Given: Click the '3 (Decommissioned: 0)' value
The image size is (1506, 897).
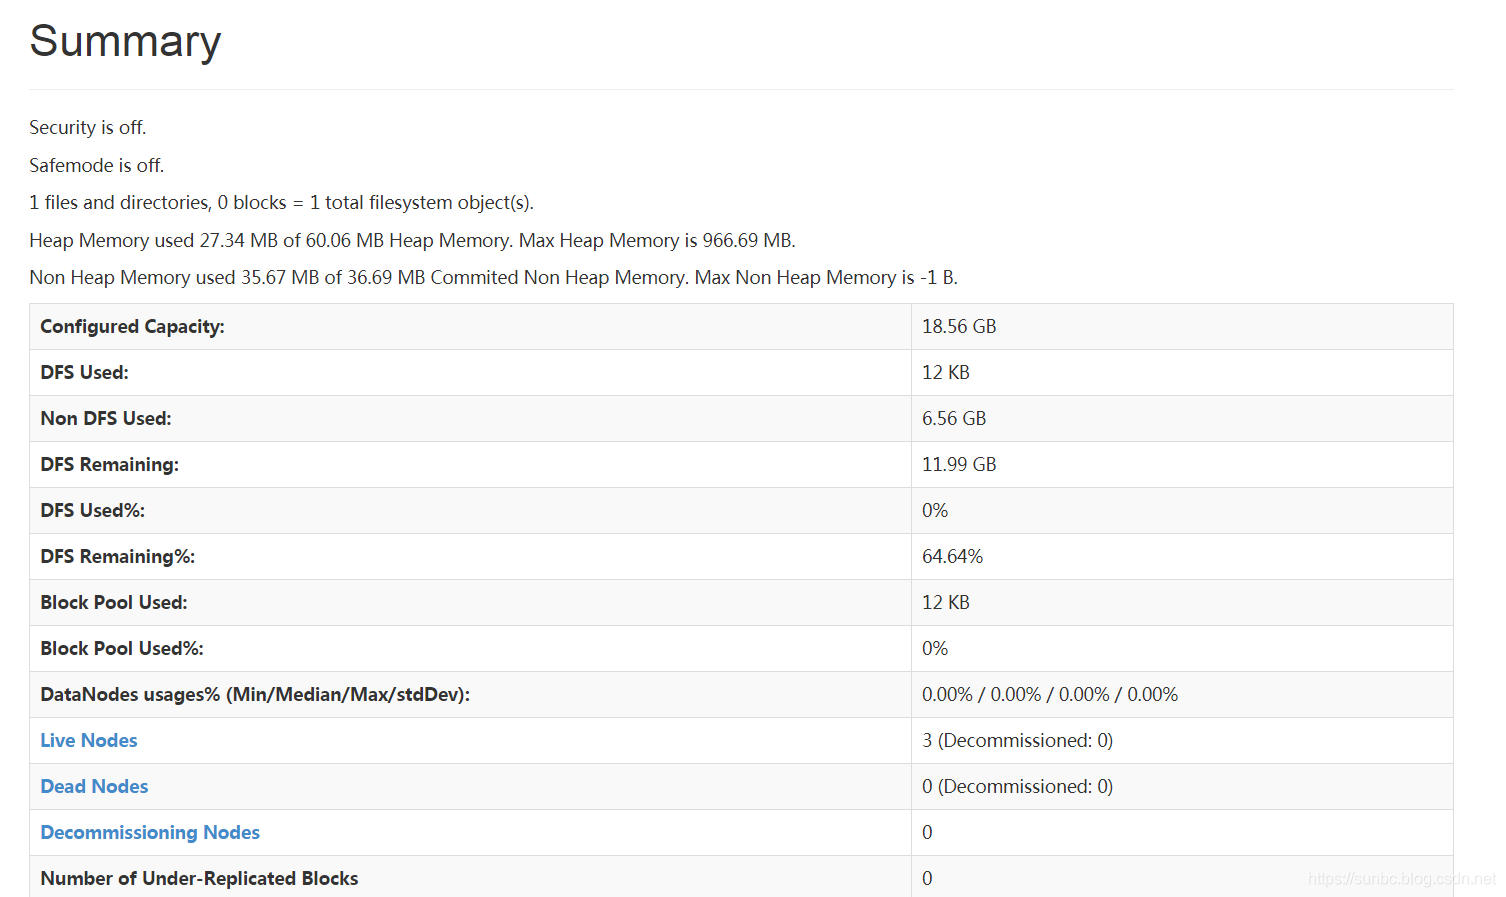Looking at the screenshot, I should coord(1018,740).
